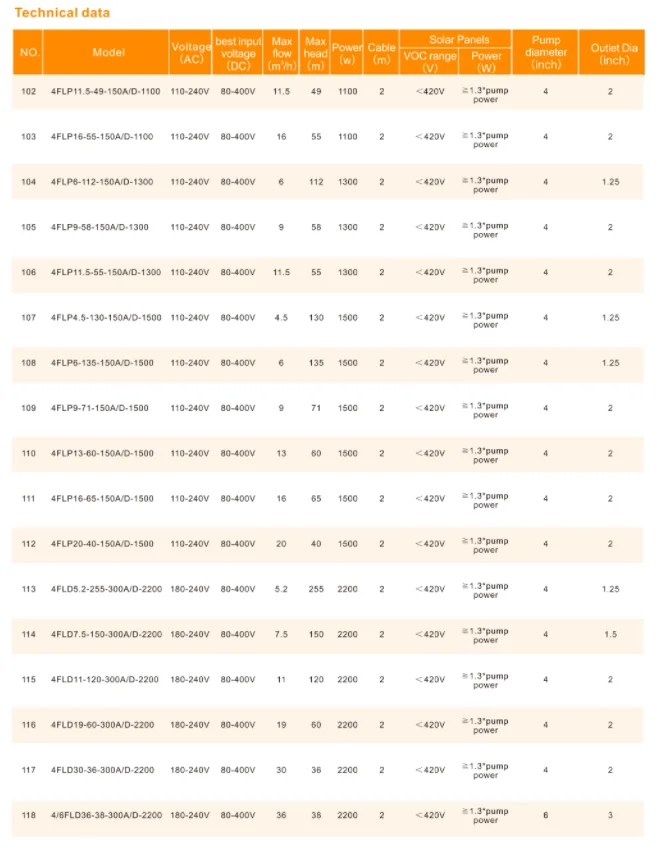This screenshot has height=849, width=663.
Task: Select model 4FLP6-112-150A/D-1300 in row 104
Action: coord(105,182)
